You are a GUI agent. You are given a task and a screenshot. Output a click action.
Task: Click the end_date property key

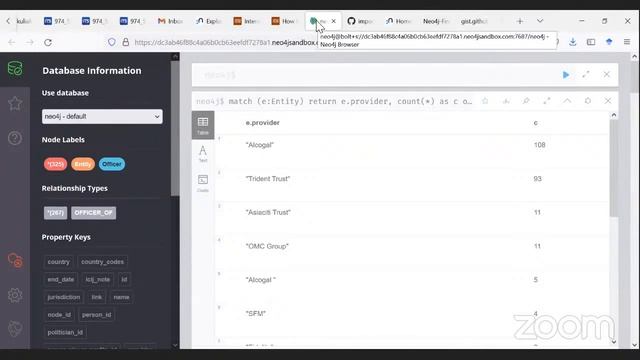click(x=61, y=280)
